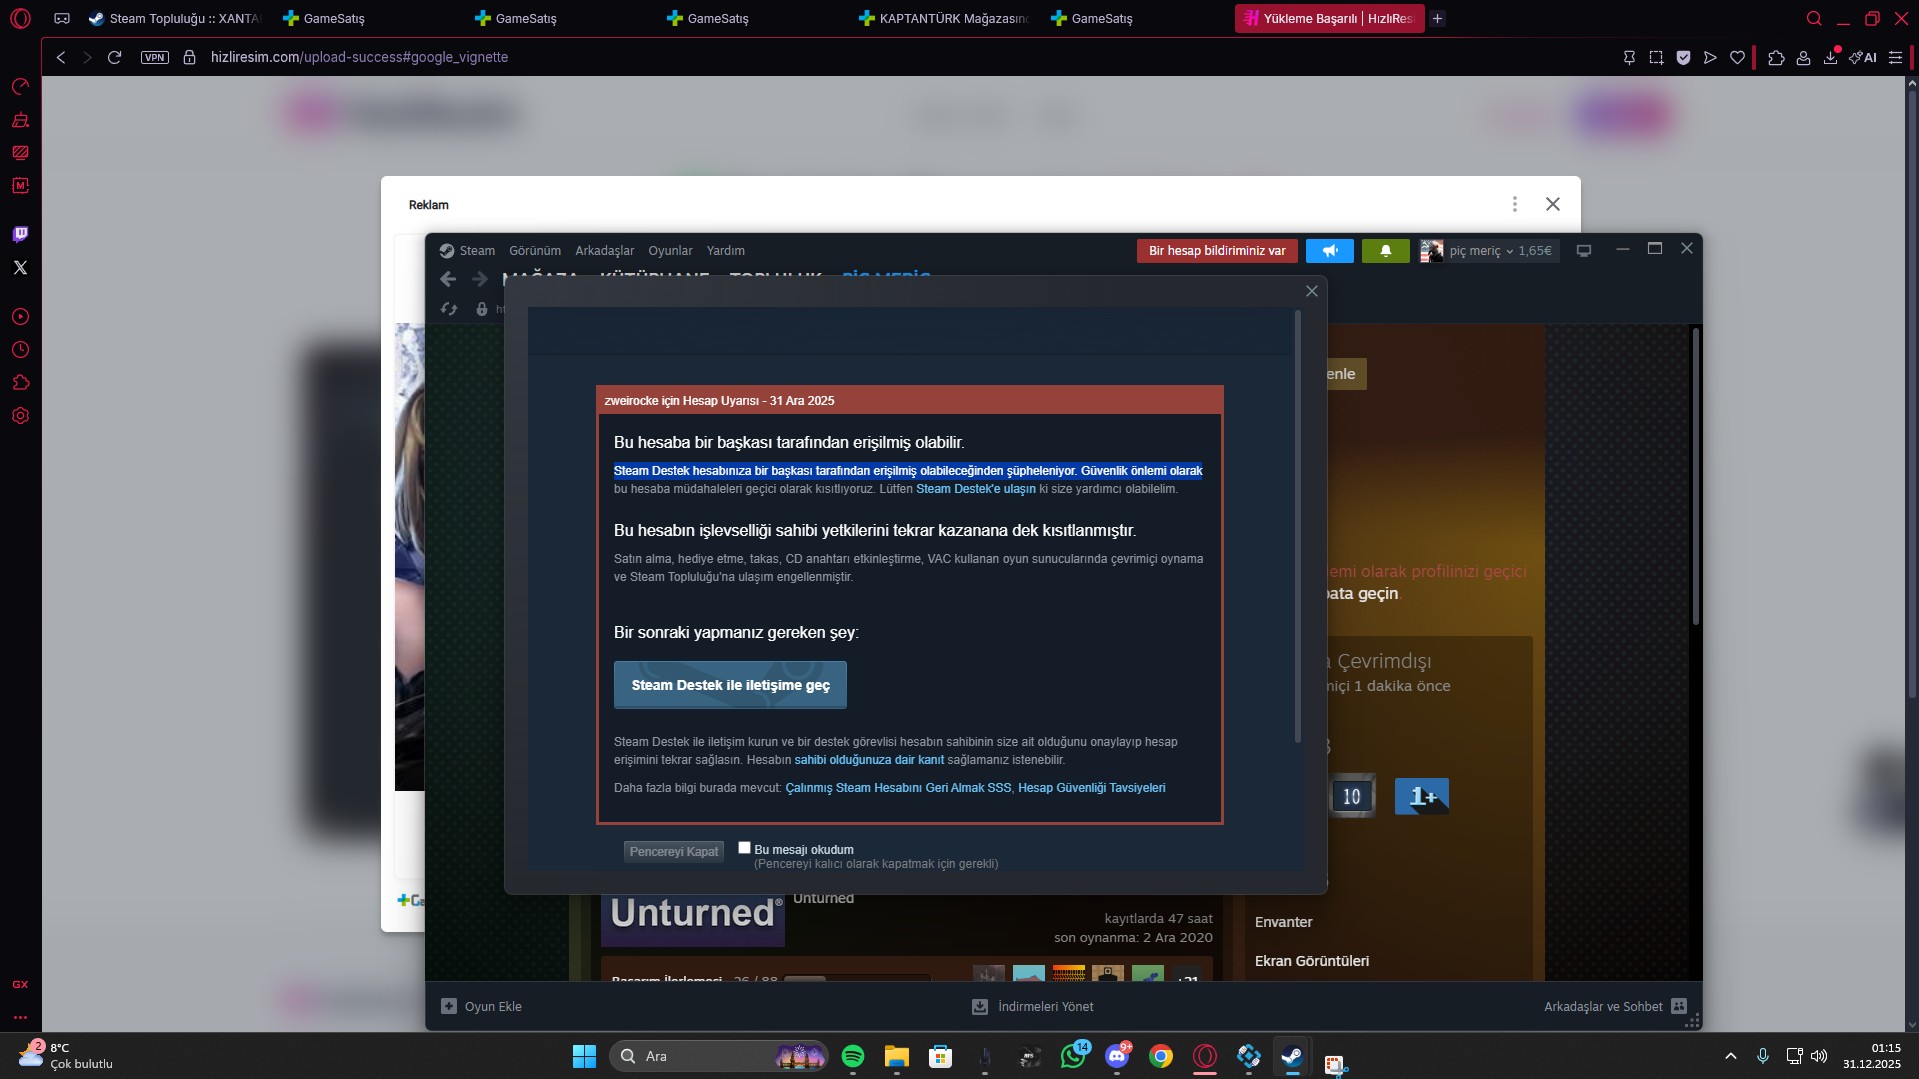
Task: Reload the hizliresim page
Action: click(x=114, y=57)
